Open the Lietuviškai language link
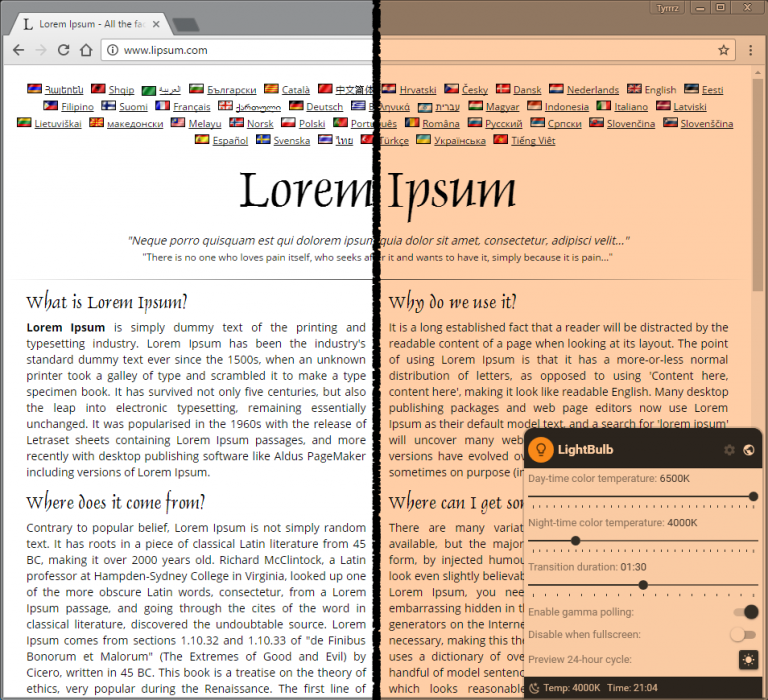Screen dimensions: 768x700 click(58, 123)
